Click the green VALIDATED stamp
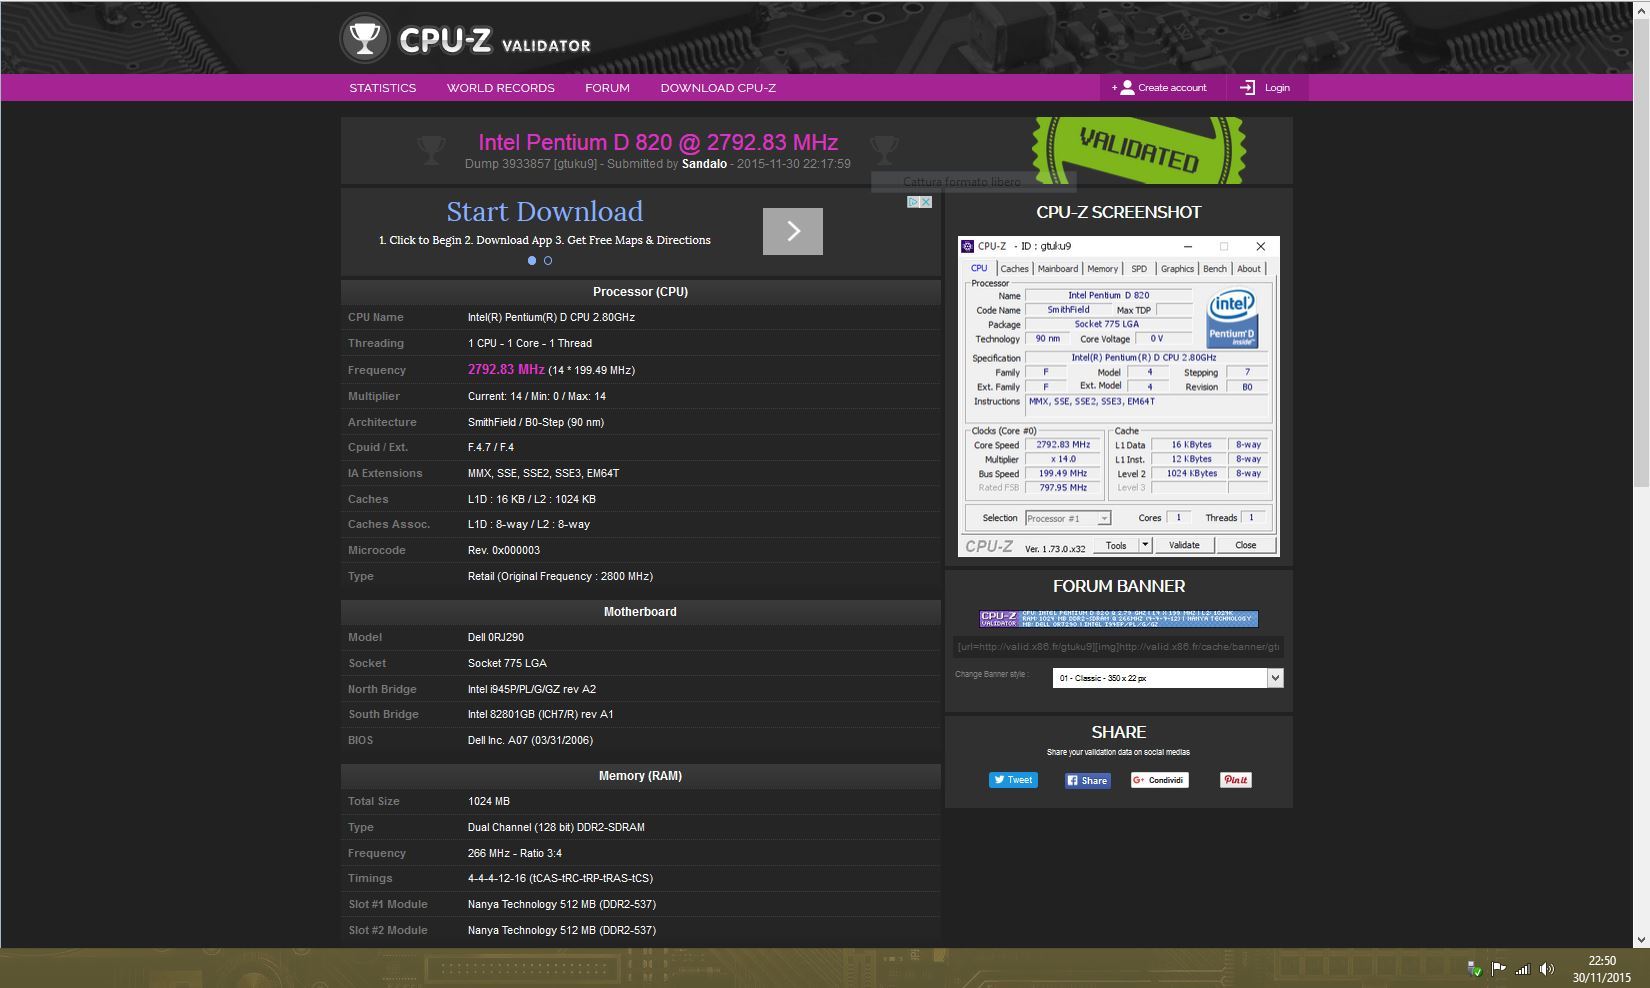The width and height of the screenshot is (1650, 988). click(x=1139, y=151)
